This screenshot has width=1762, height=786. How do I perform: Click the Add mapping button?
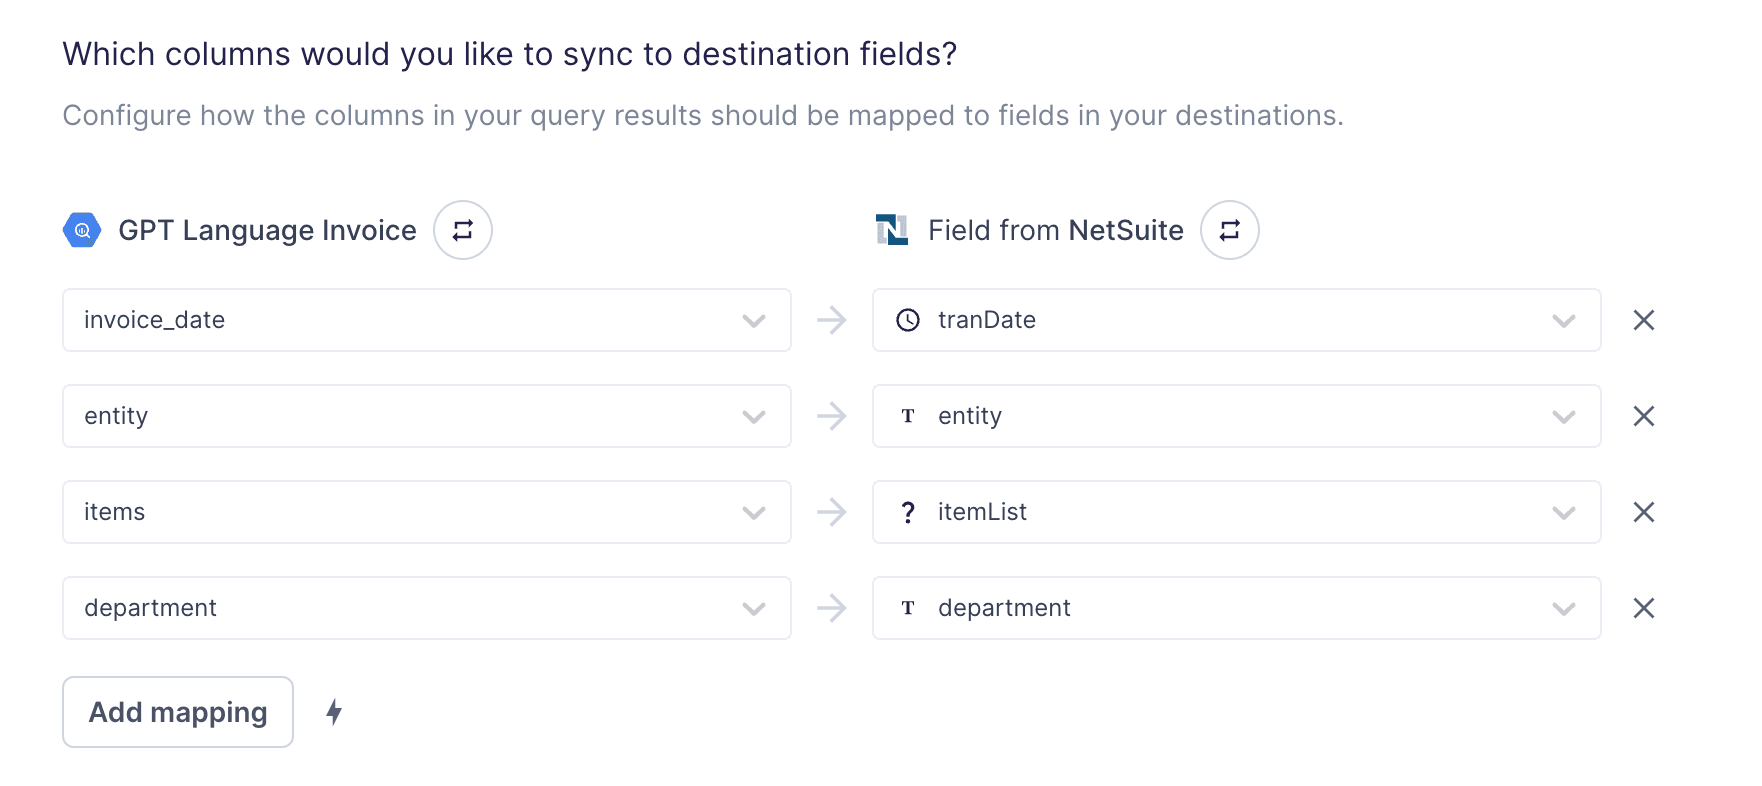pos(178,712)
